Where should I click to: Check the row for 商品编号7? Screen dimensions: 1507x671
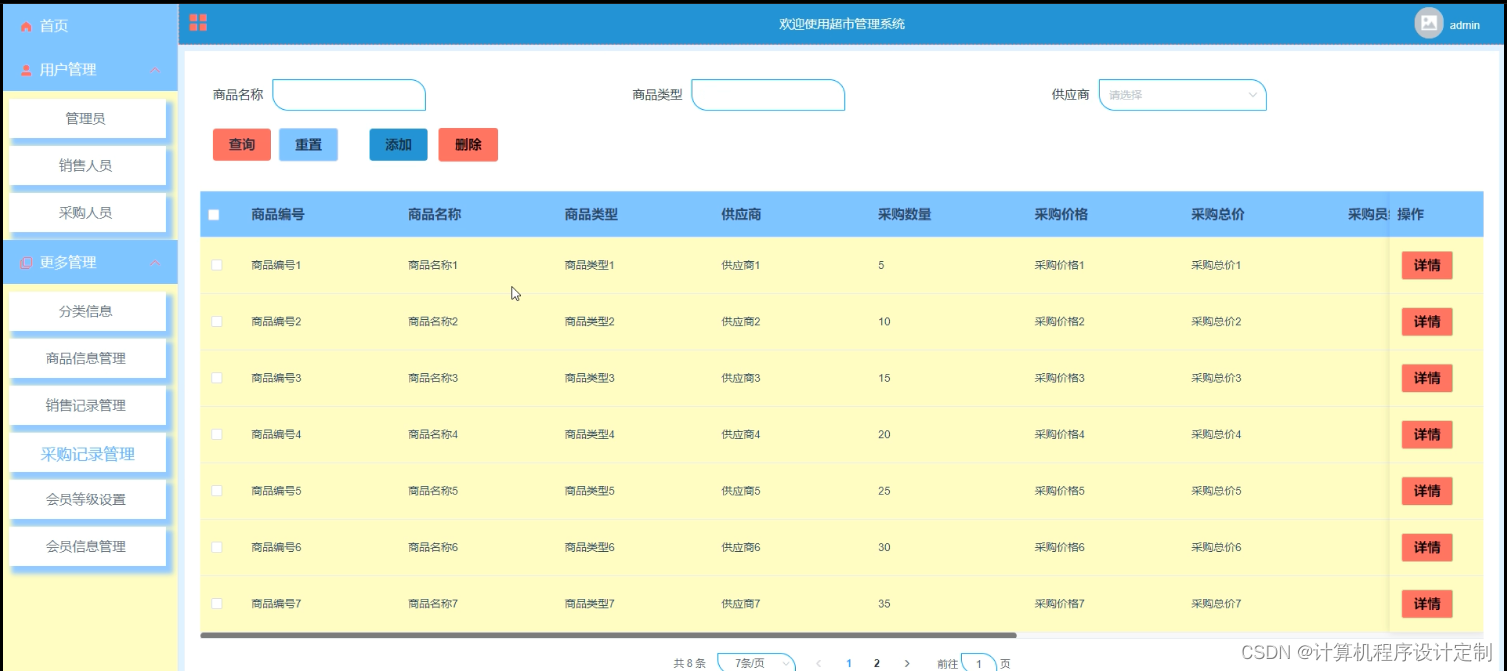216,604
